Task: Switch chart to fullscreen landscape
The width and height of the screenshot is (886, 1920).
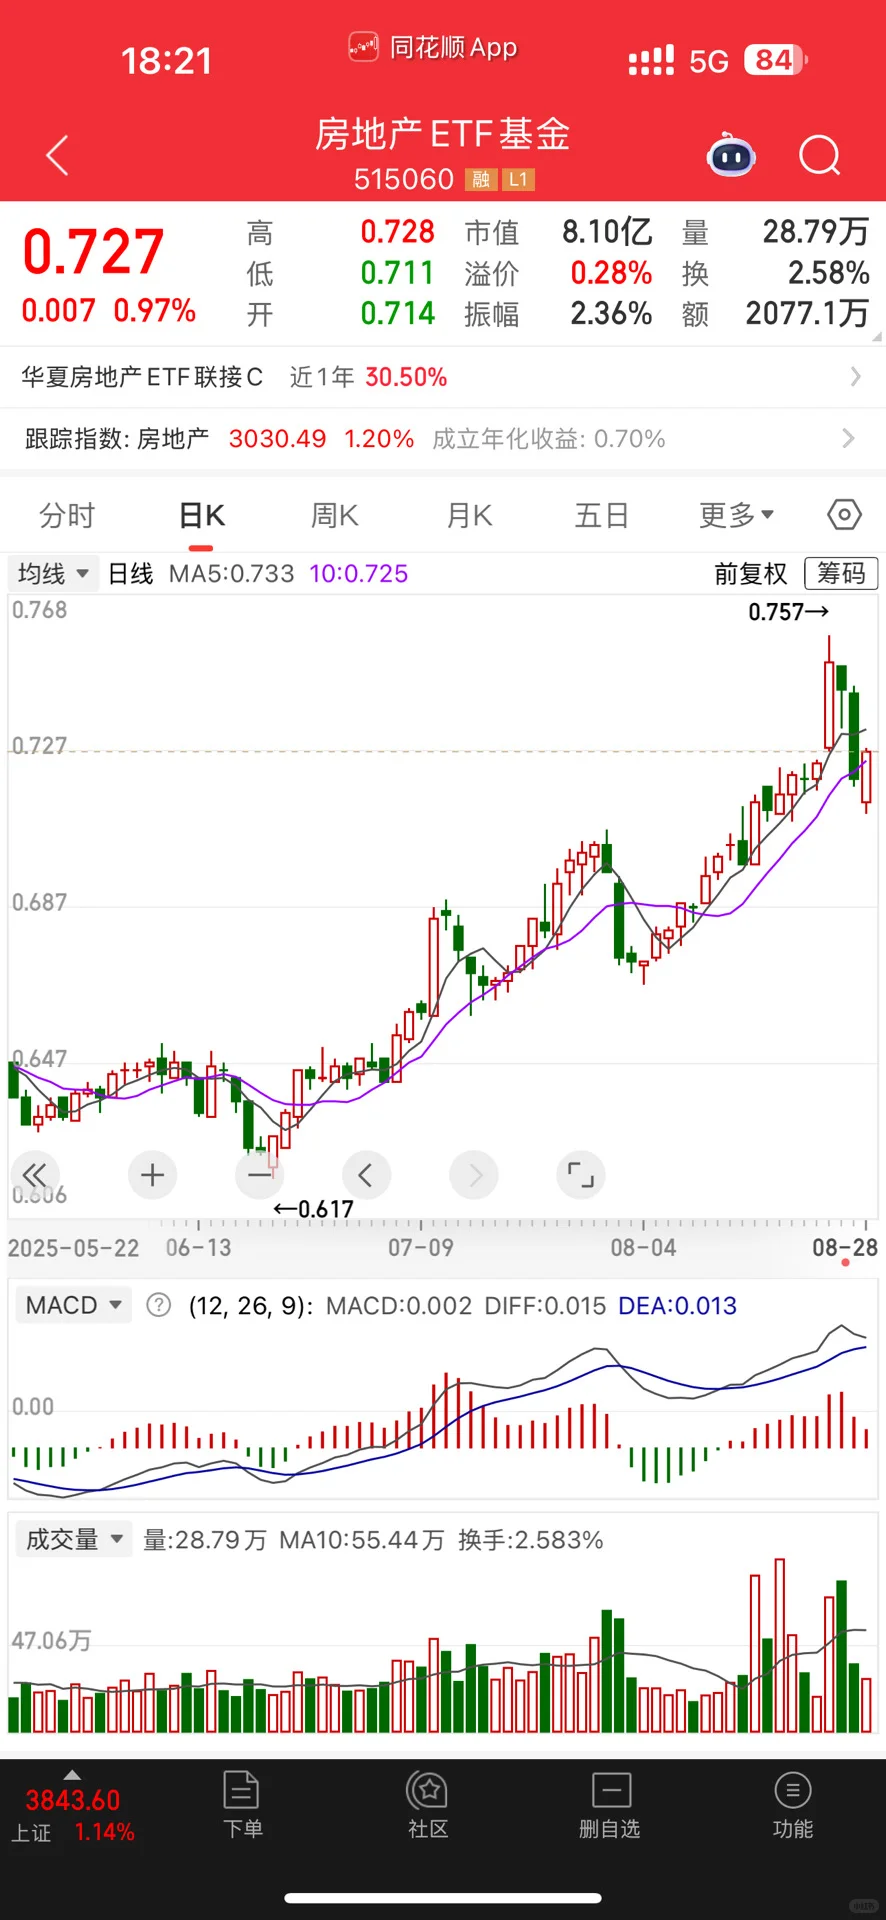Action: click(580, 1175)
